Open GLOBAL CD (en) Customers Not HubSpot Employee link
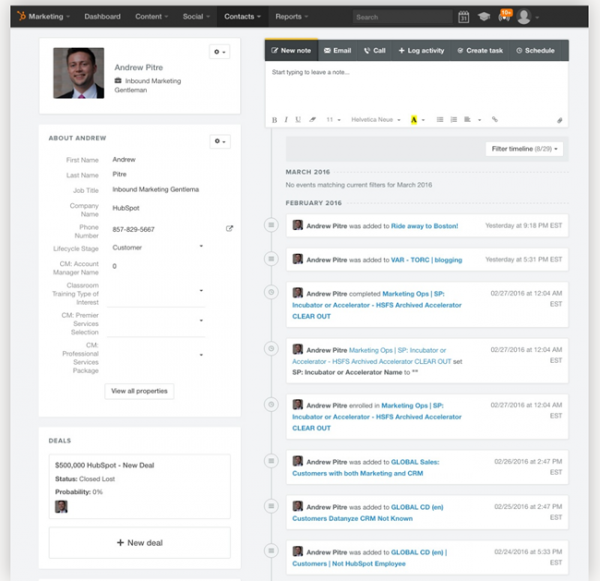 pyautogui.click(x=370, y=558)
